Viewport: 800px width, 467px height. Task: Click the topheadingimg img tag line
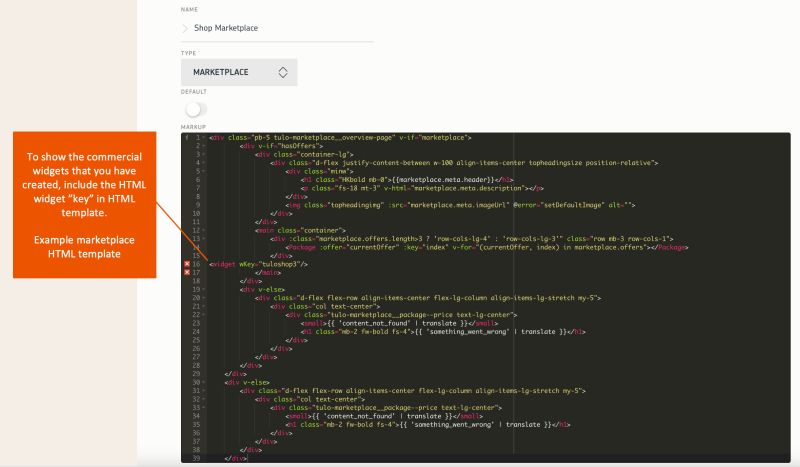coord(460,205)
